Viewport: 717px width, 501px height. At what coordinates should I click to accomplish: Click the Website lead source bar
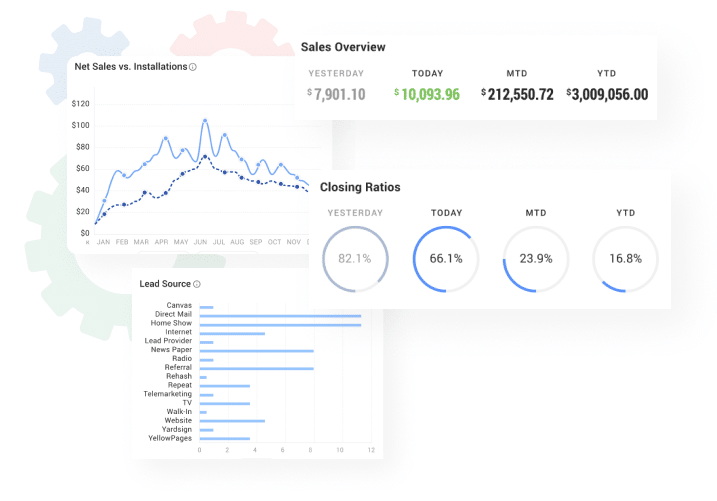point(232,421)
